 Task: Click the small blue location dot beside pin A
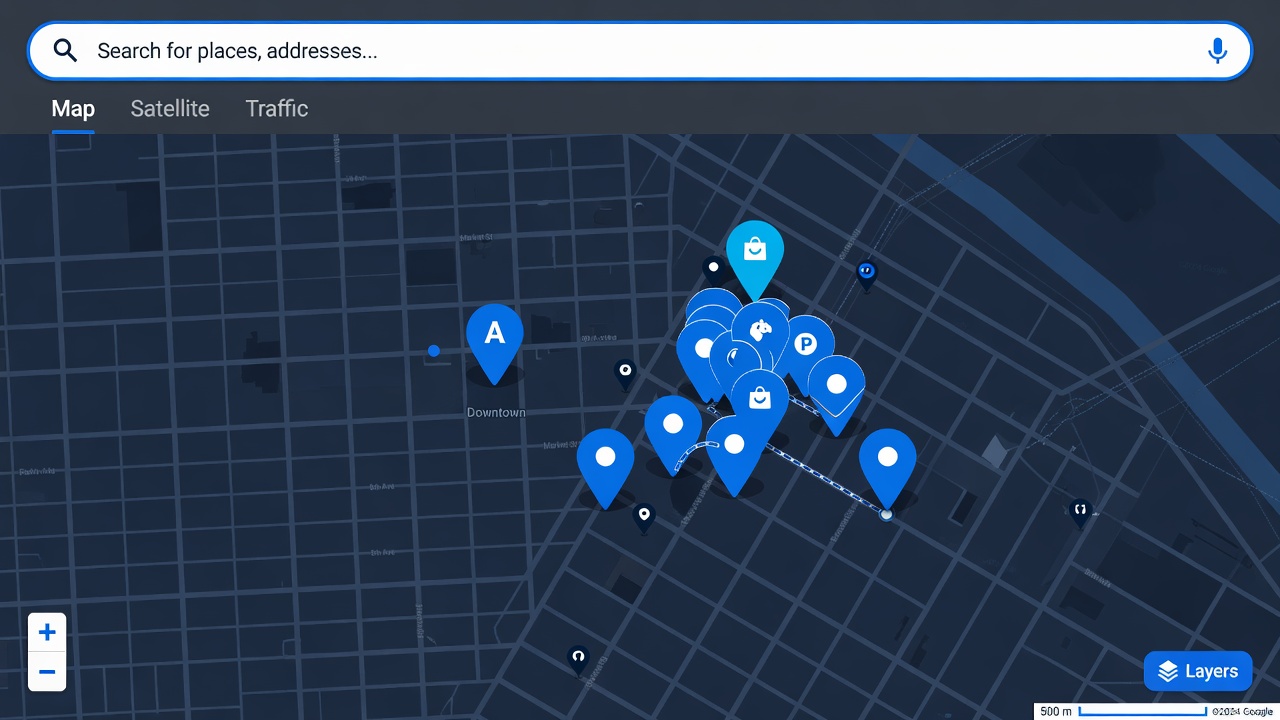coord(434,351)
